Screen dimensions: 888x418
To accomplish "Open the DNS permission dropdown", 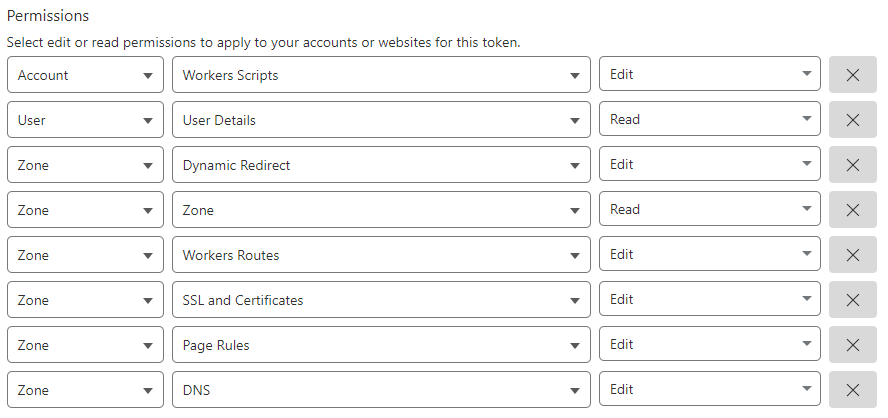I will point(381,390).
